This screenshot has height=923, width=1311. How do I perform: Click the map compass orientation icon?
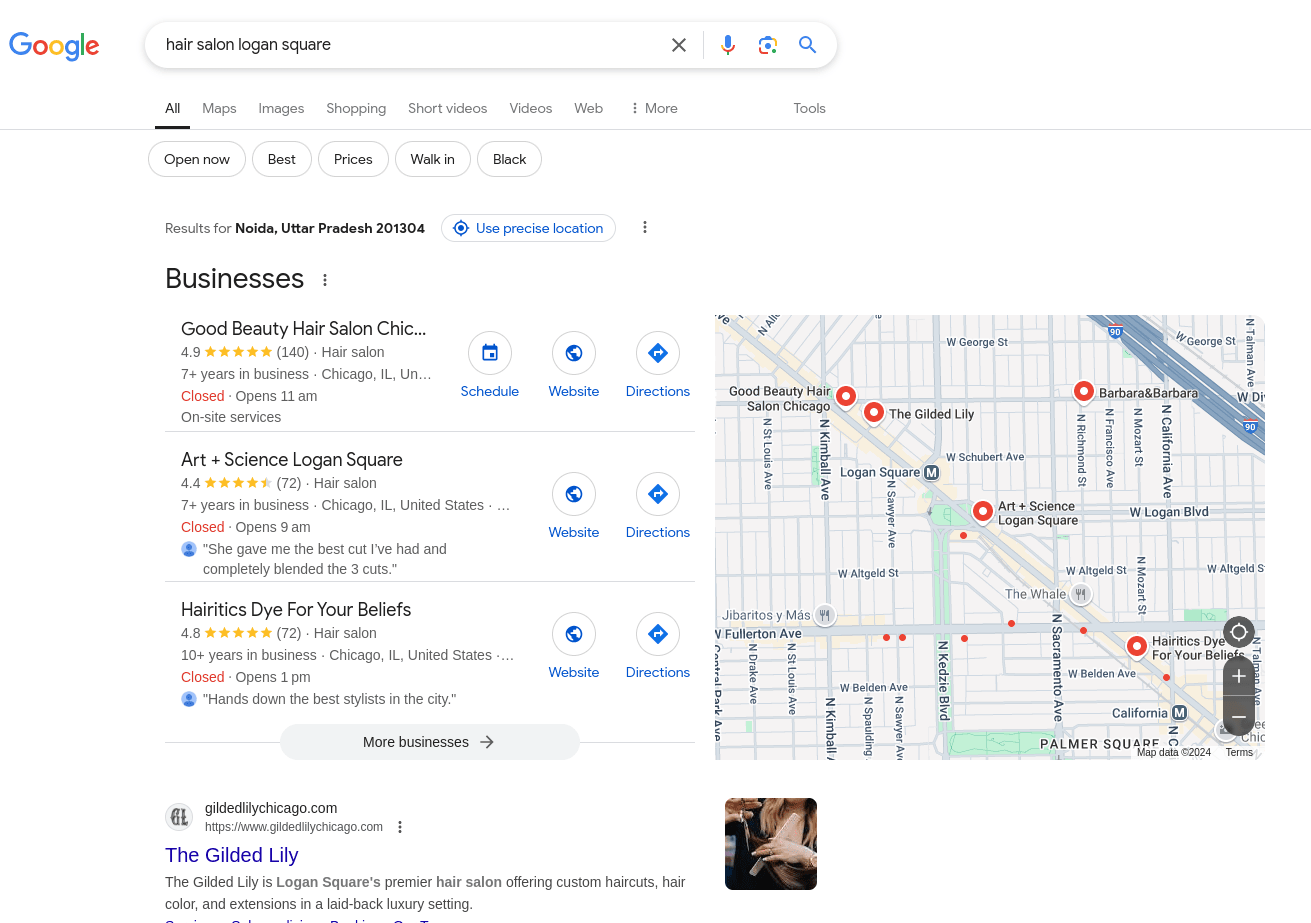point(1238,632)
